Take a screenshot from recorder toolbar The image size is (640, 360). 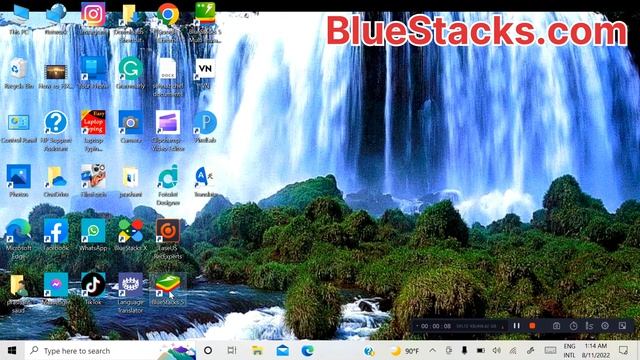pos(556,326)
